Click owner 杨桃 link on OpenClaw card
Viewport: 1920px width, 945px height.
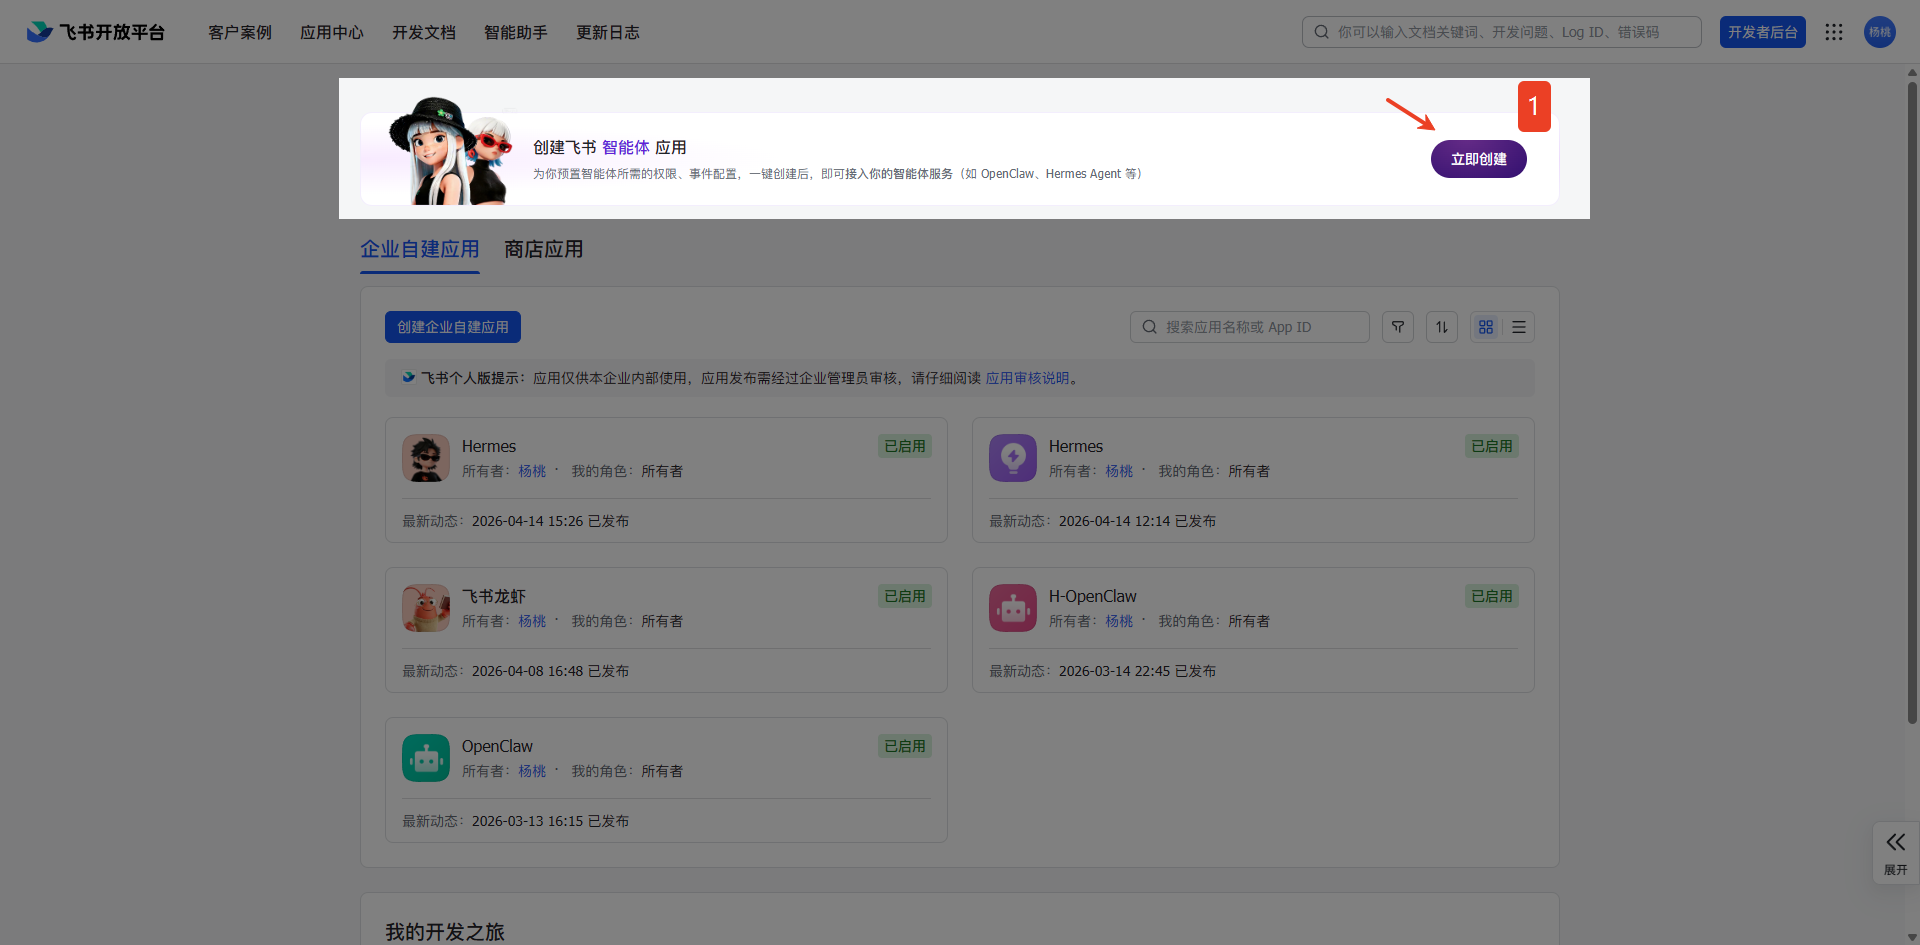(x=532, y=771)
